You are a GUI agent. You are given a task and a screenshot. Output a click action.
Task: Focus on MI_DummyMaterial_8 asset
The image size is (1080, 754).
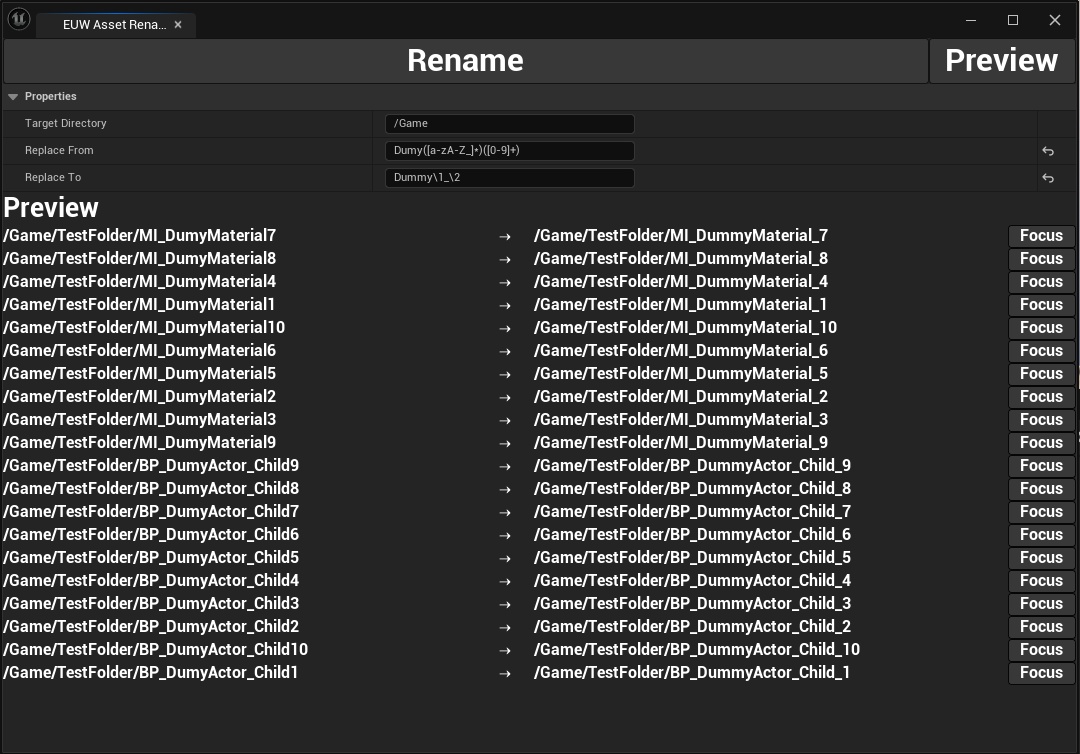coord(1041,258)
